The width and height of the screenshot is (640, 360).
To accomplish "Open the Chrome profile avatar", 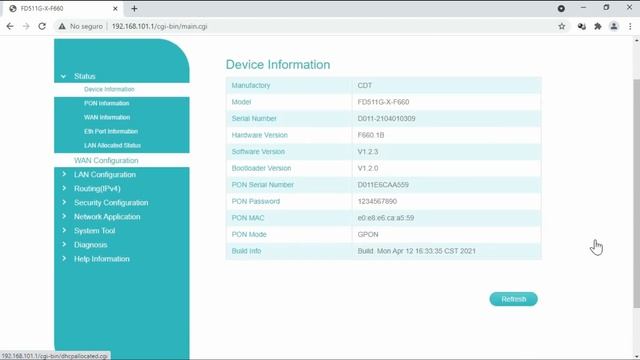I will (x=613, y=26).
